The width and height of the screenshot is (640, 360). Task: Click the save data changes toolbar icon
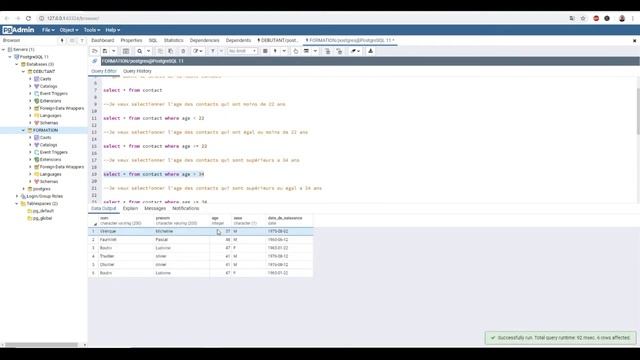pos(126,51)
